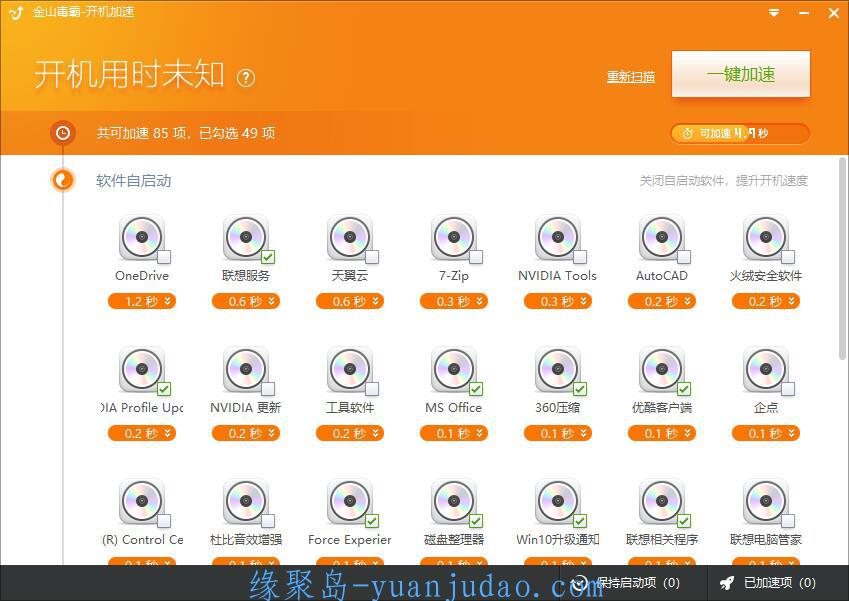Screen dimensions: 849x601
Task: Click the vertical scrollbar on the right
Action: (842, 259)
